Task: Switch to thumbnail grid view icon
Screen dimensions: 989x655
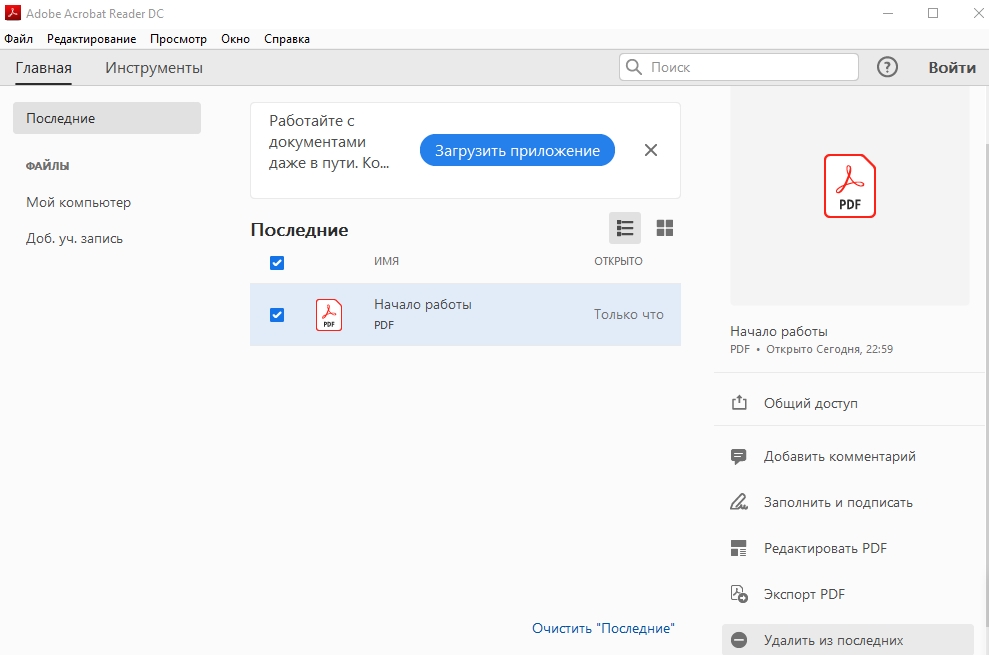Action: (x=665, y=228)
